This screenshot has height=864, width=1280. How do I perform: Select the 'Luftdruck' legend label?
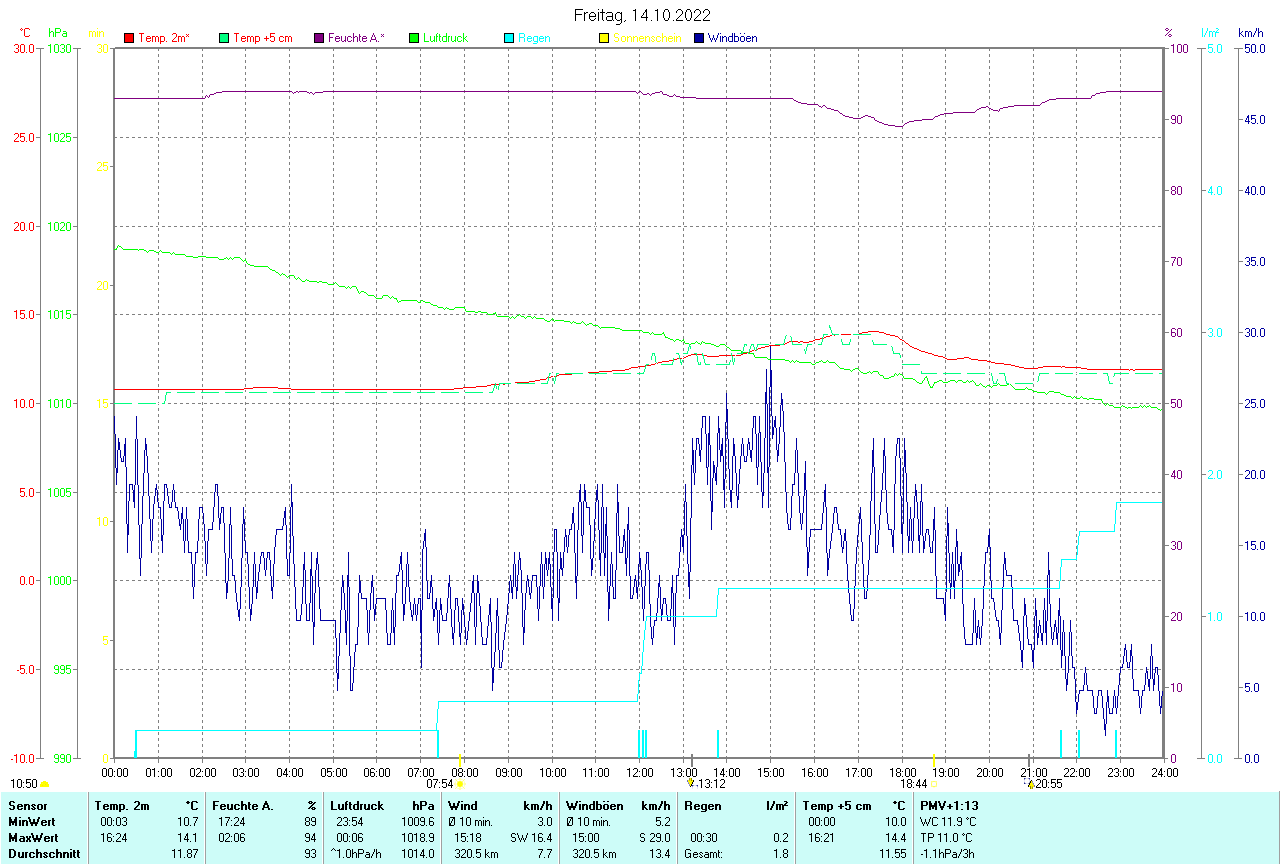point(445,38)
